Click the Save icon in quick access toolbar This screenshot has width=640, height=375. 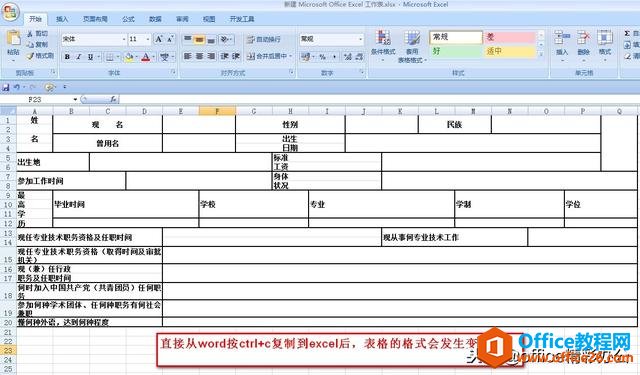tap(6, 87)
